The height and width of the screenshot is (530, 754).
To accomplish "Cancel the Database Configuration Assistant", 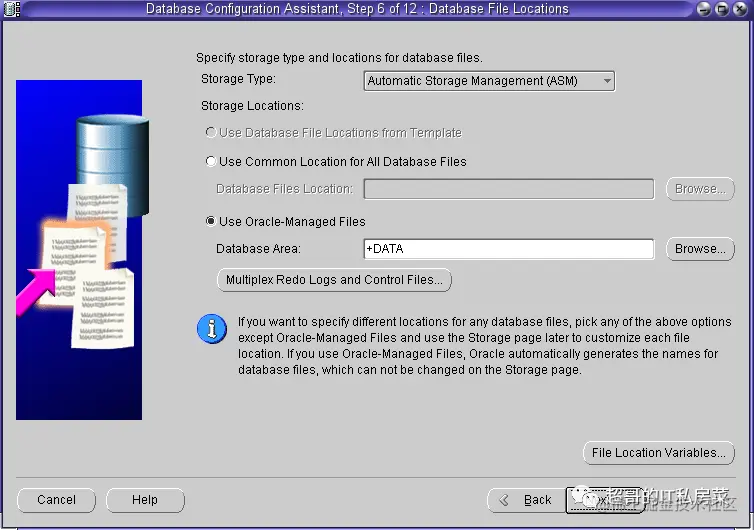I will tap(56, 500).
